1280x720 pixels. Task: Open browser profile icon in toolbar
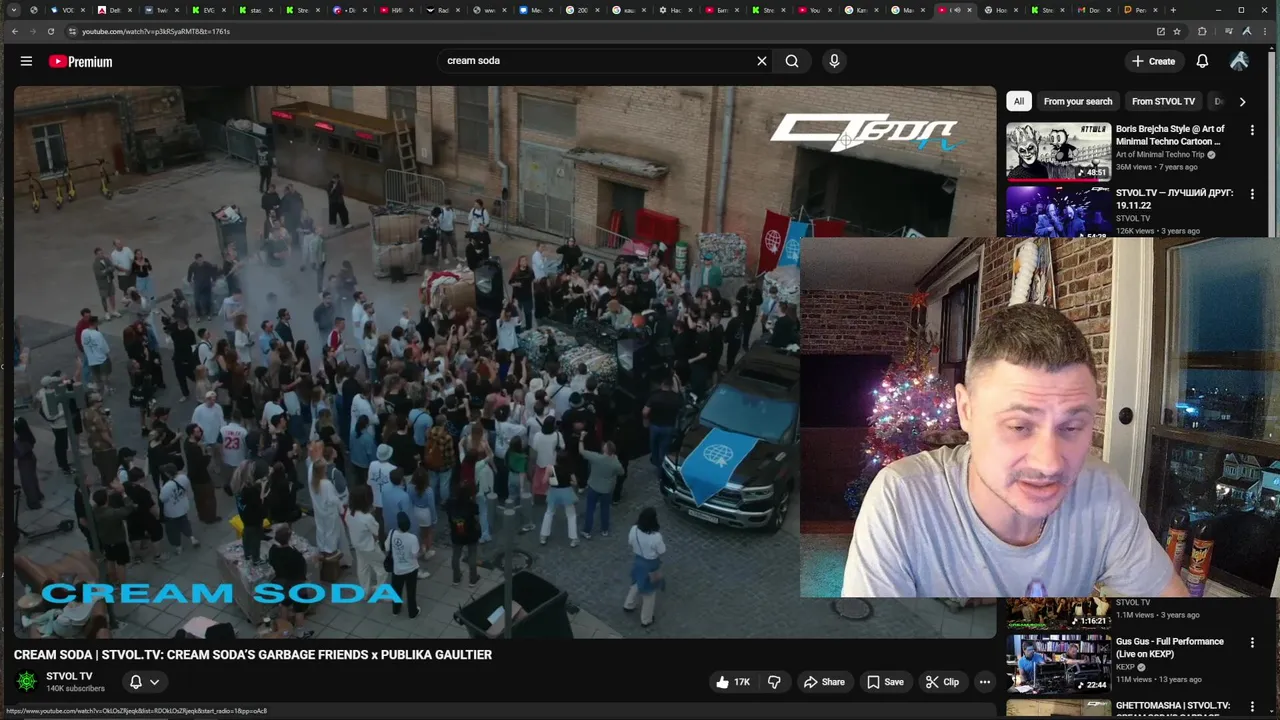pos(1246,31)
